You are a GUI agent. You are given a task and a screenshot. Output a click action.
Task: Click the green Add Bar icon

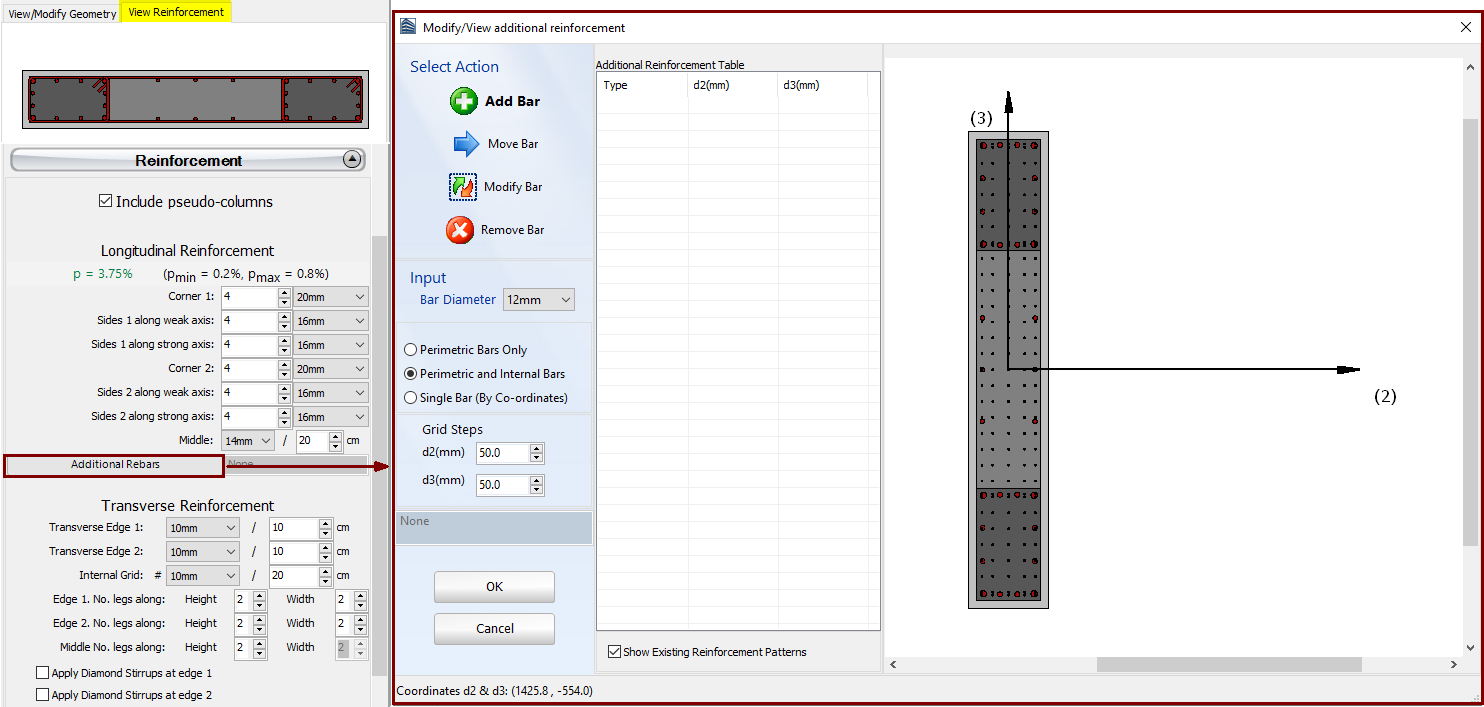pyautogui.click(x=464, y=101)
